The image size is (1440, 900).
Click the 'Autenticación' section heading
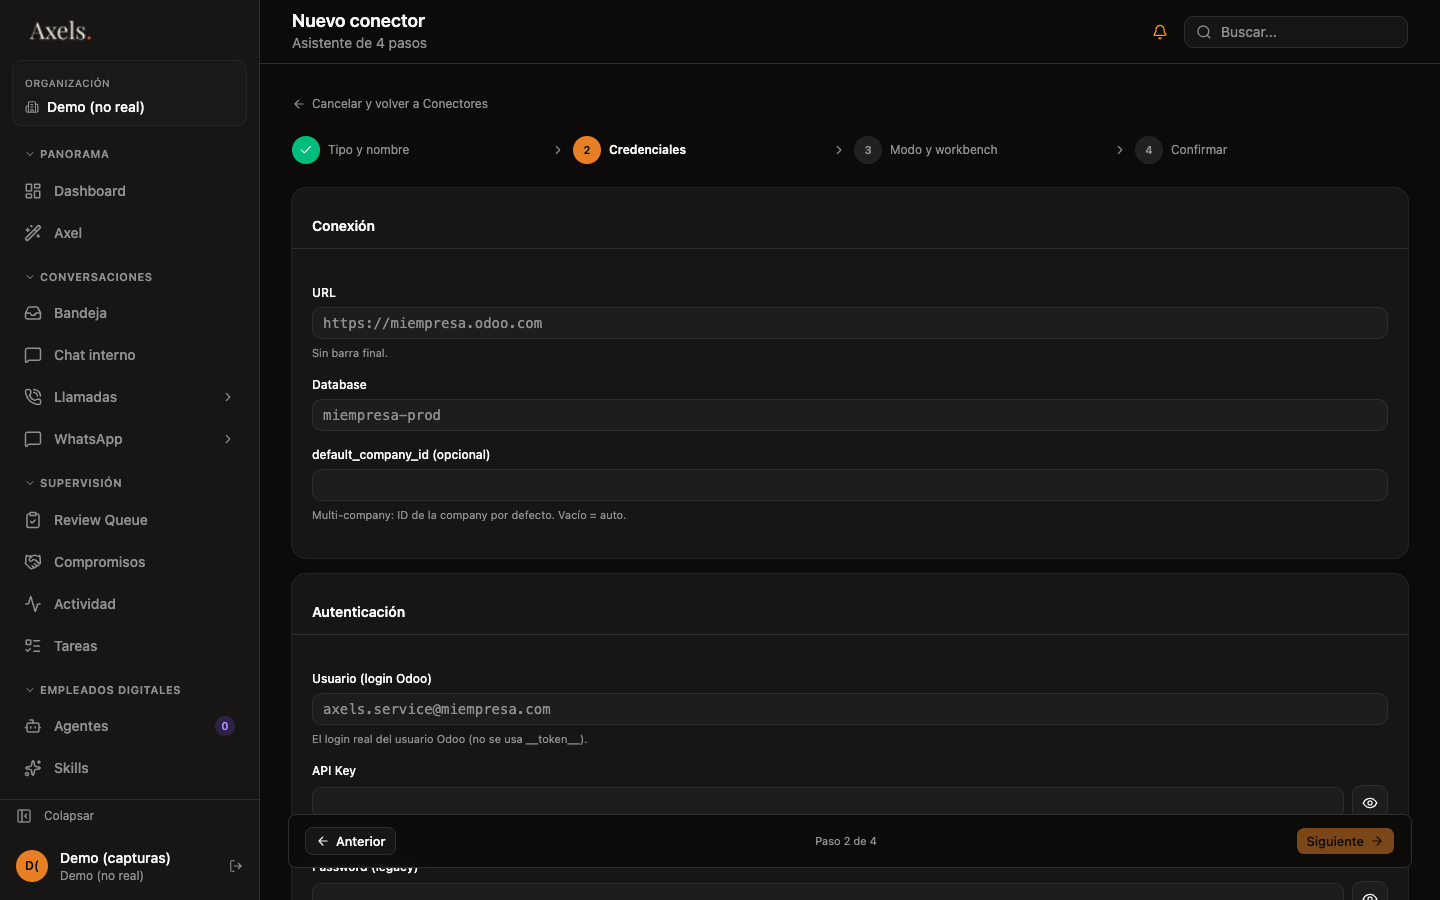point(358,612)
